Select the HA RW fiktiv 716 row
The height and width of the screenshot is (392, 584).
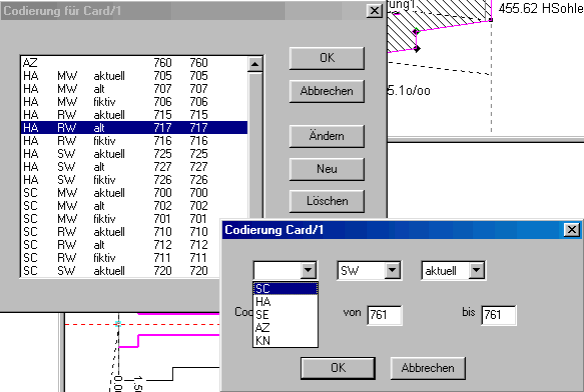click(134, 141)
